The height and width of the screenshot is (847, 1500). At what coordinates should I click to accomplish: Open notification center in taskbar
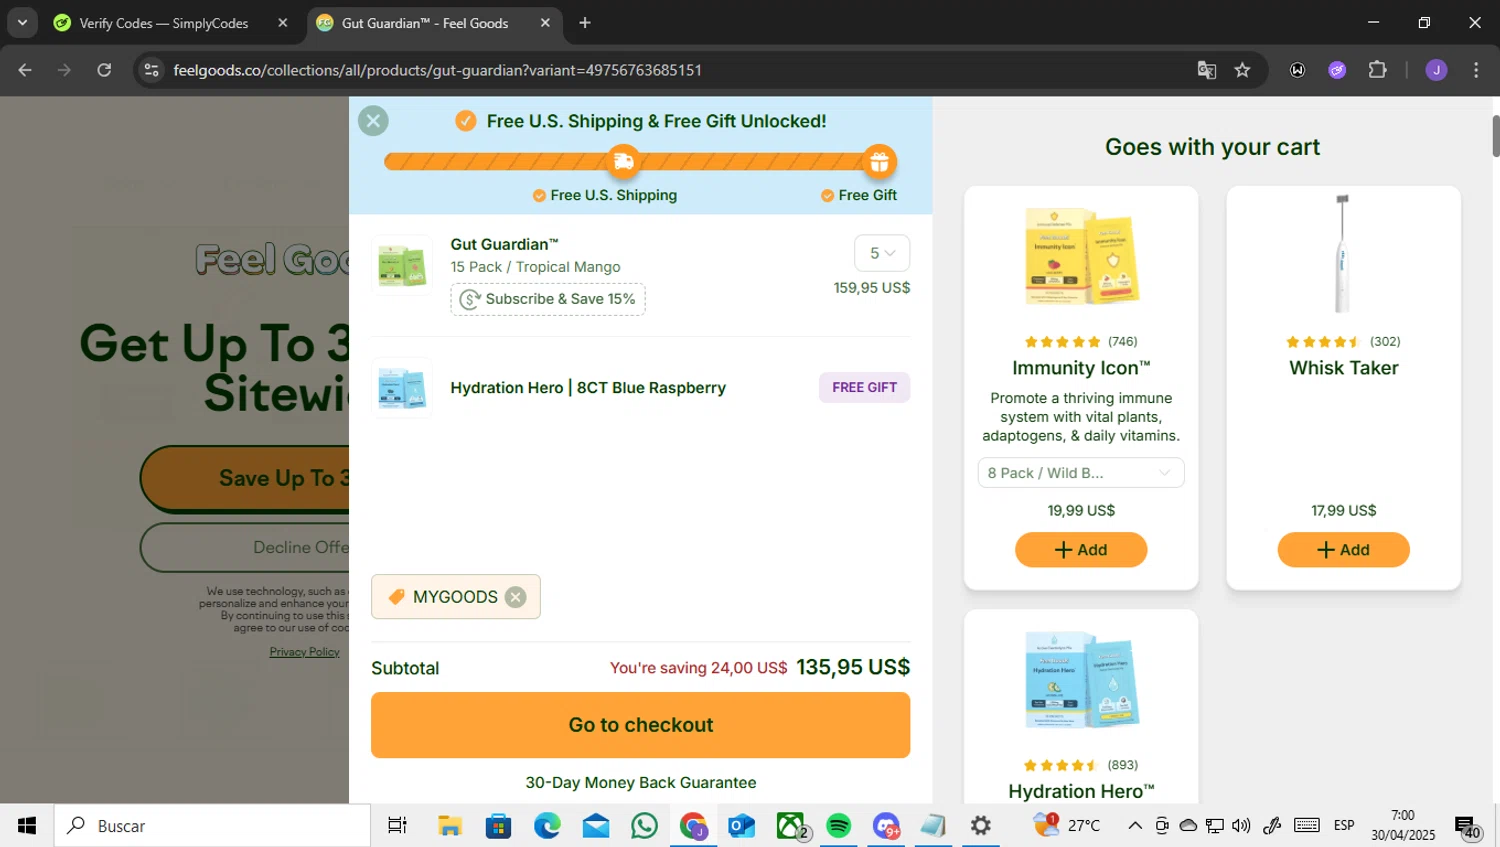(x=1468, y=826)
